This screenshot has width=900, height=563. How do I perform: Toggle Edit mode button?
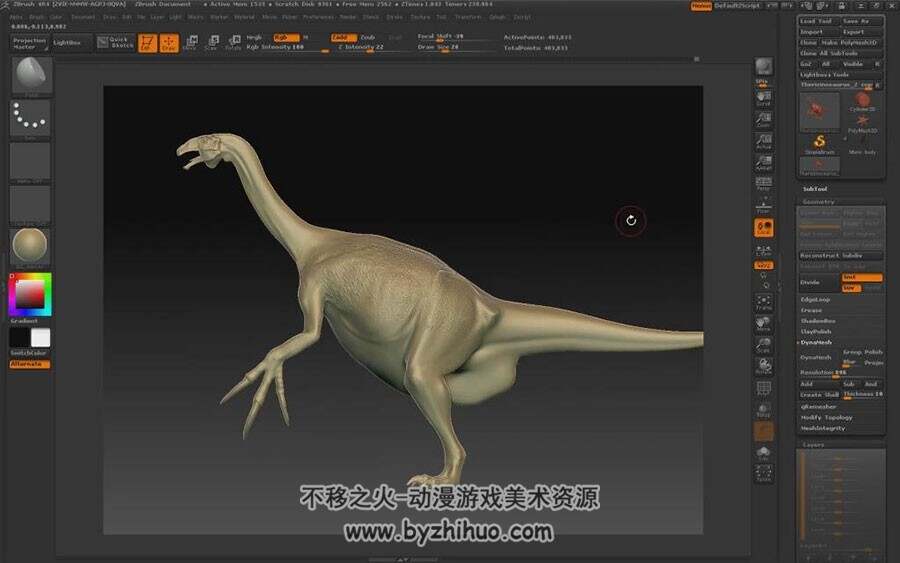pyautogui.click(x=148, y=42)
